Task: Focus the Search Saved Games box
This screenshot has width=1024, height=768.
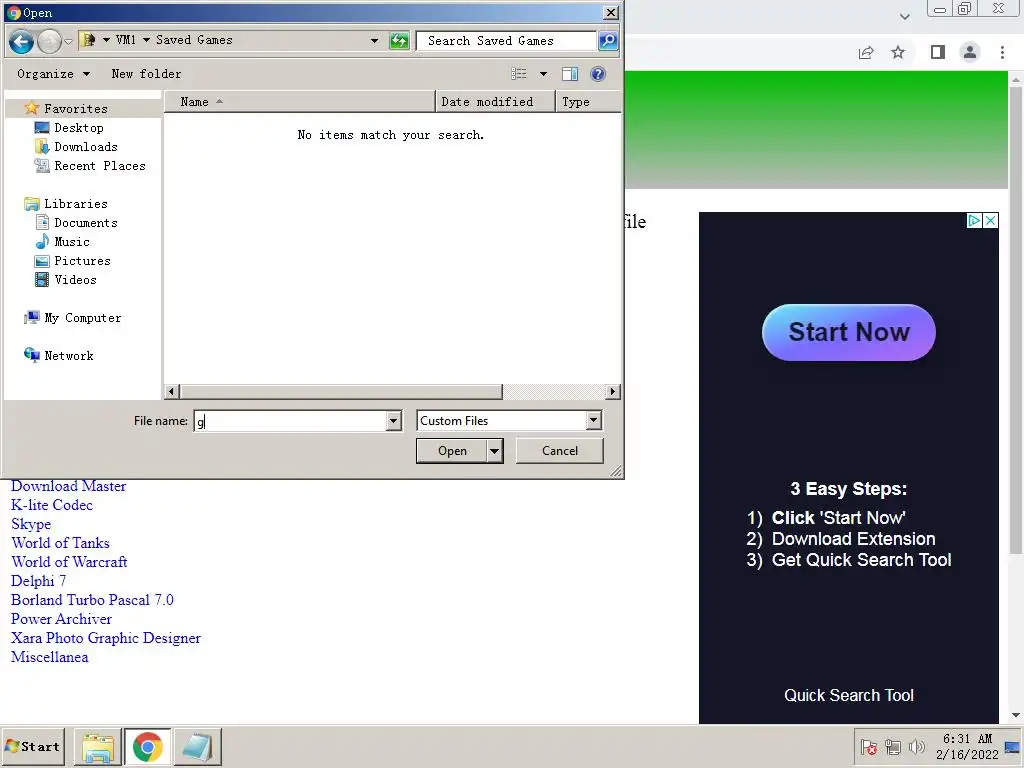Action: pyautogui.click(x=507, y=41)
